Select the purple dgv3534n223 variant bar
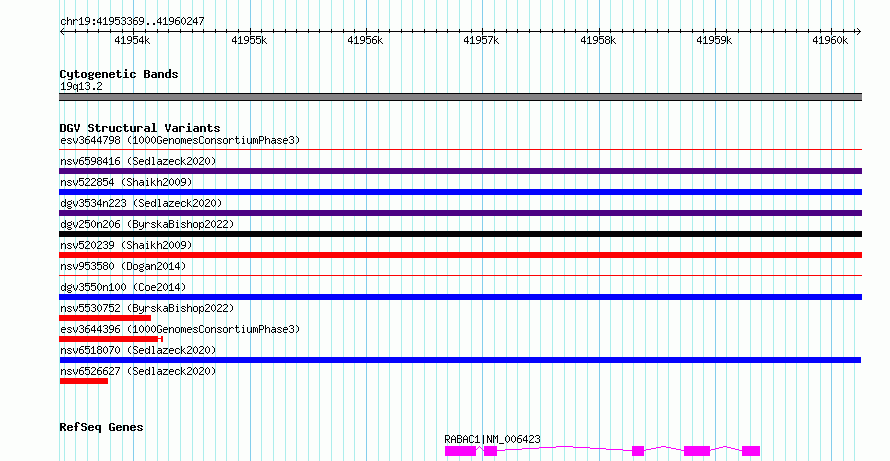 pos(460,213)
